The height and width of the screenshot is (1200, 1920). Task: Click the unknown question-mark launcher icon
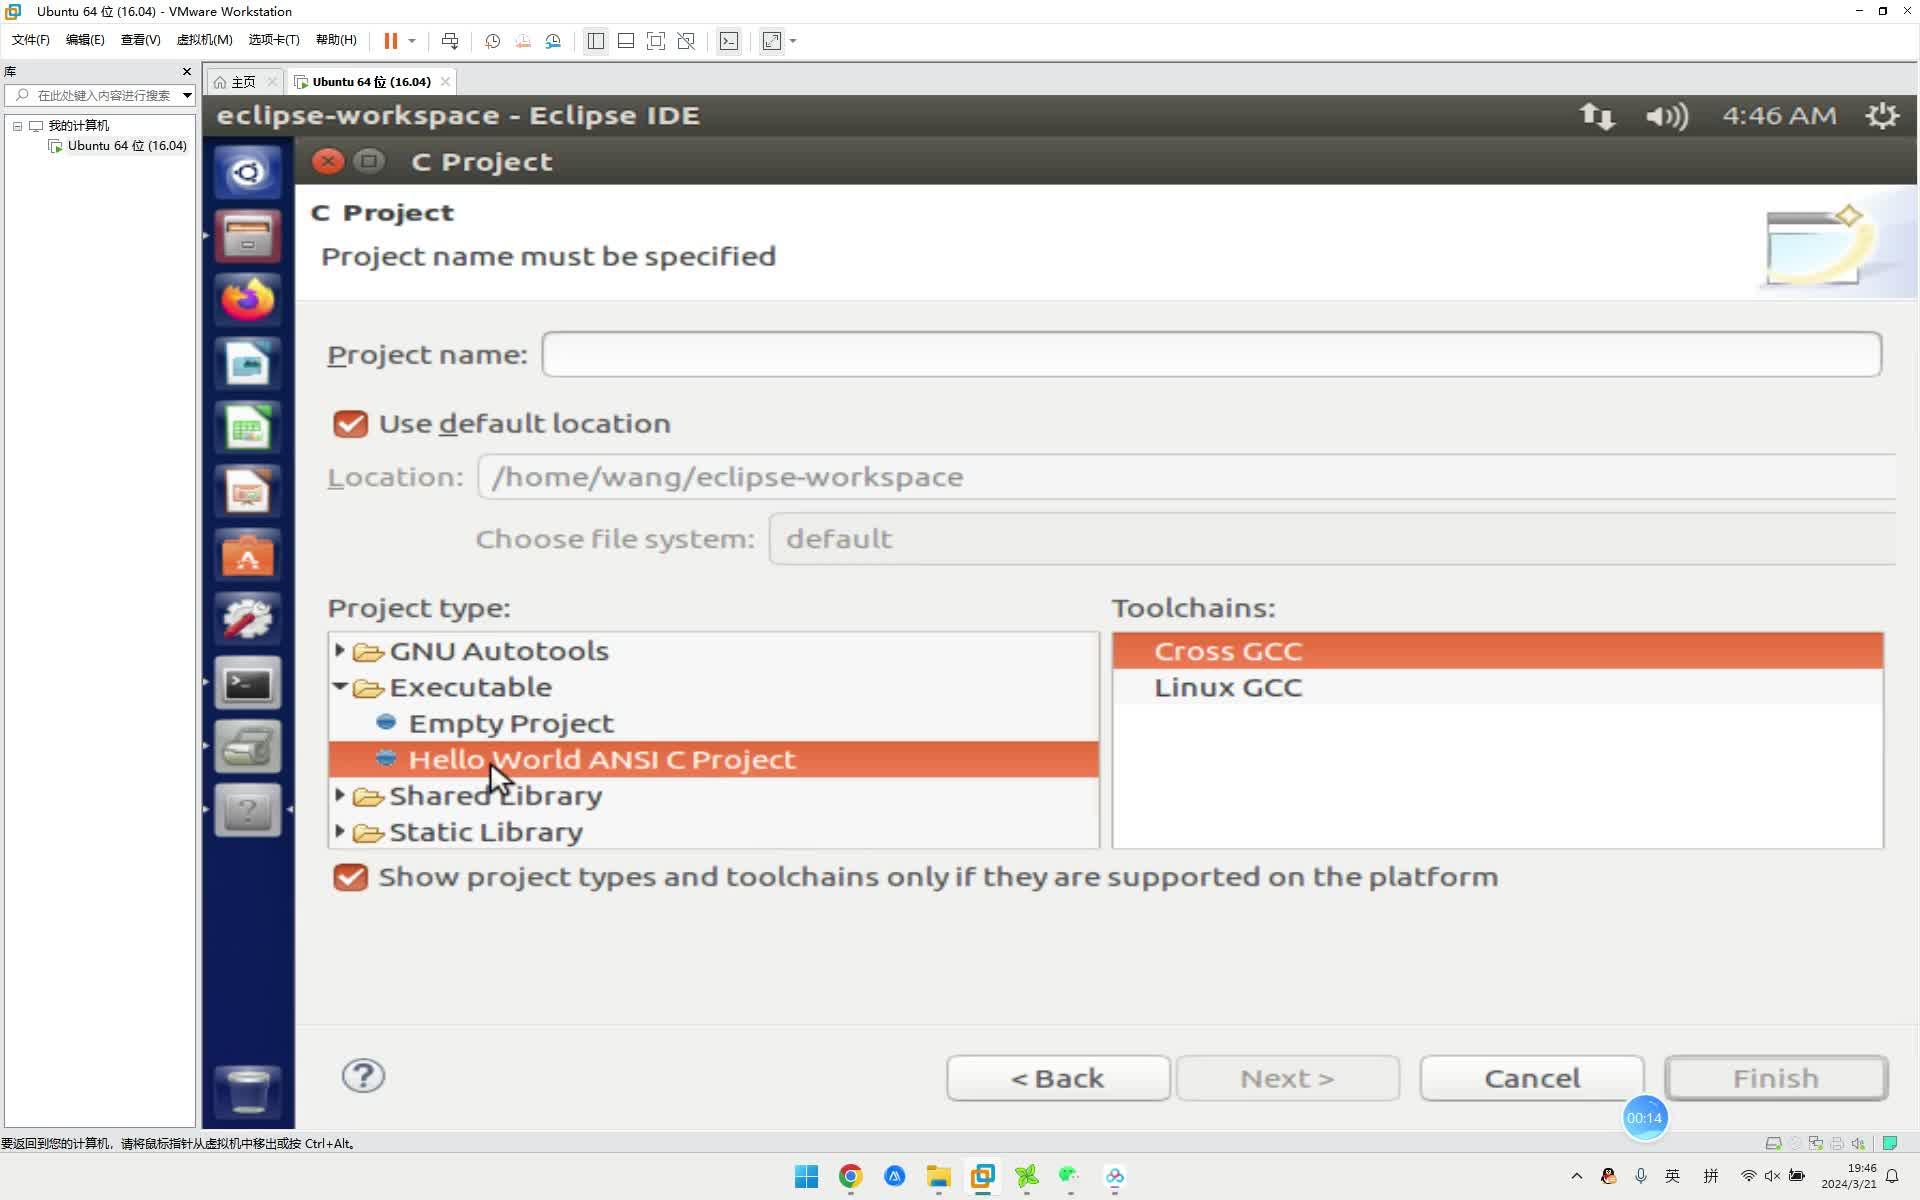[x=247, y=810]
